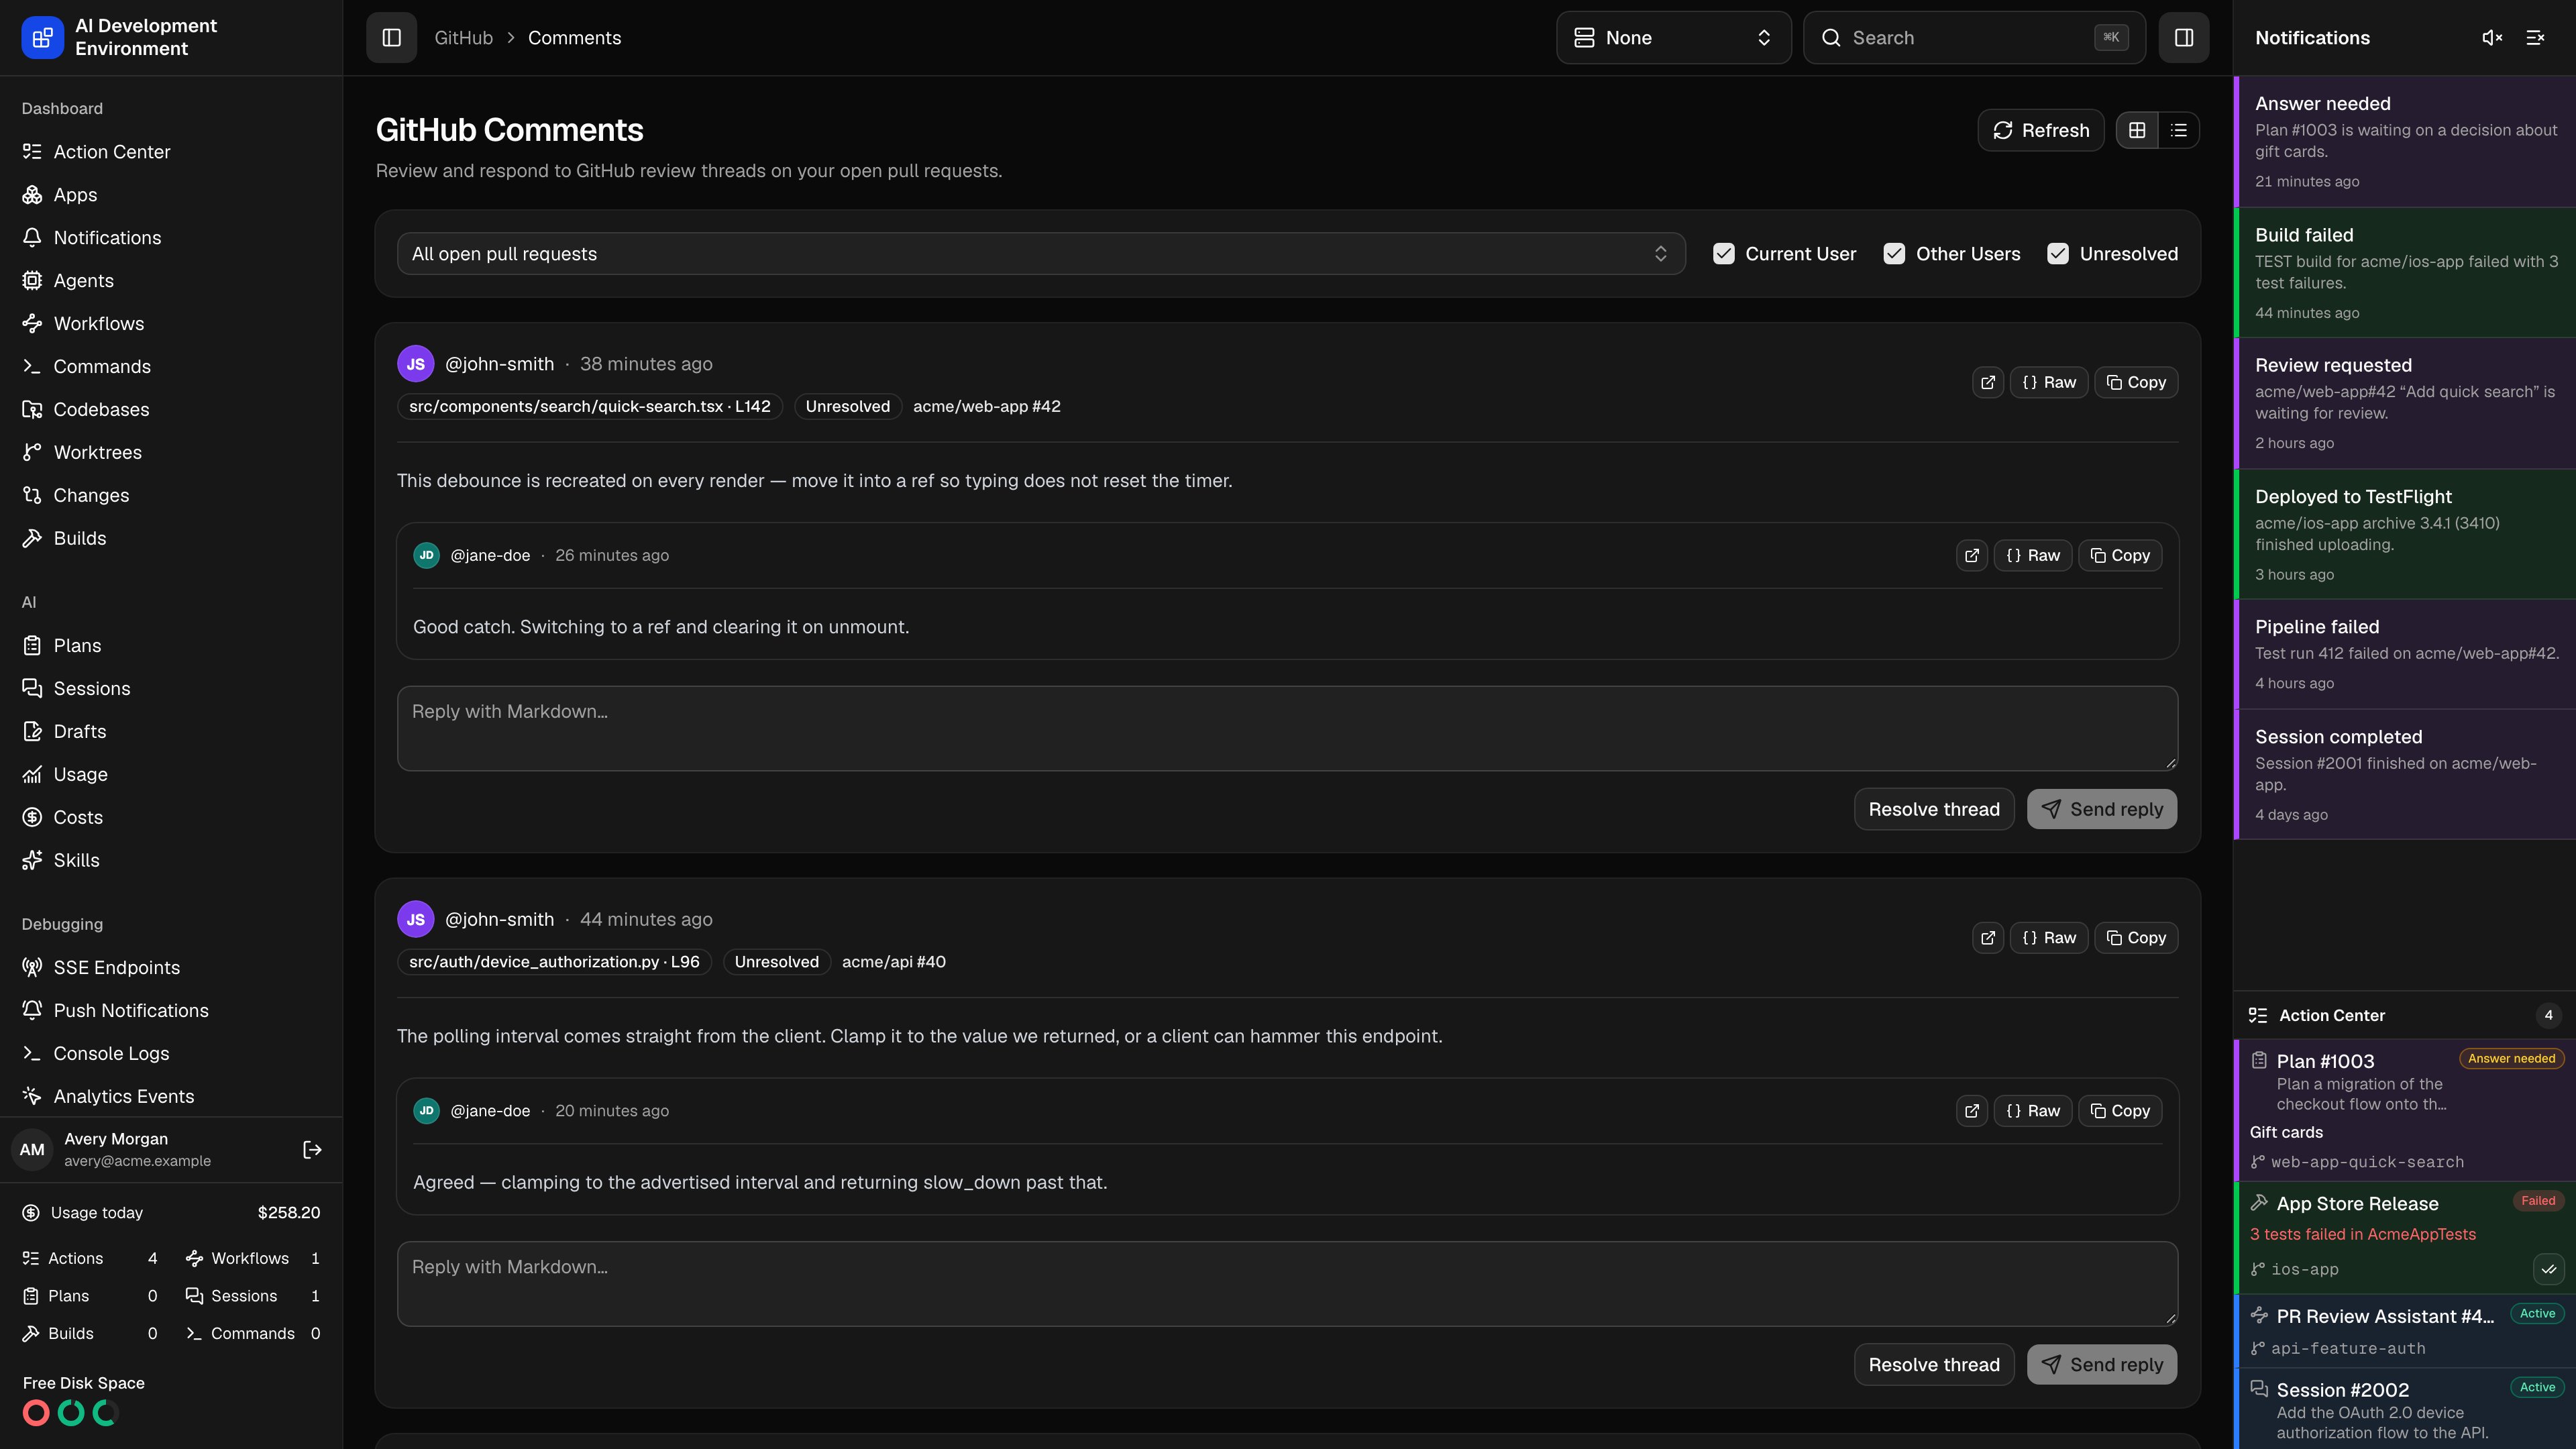Open SSE Endpoints under Debugging
2576x1449 pixels.
pos(171,968)
